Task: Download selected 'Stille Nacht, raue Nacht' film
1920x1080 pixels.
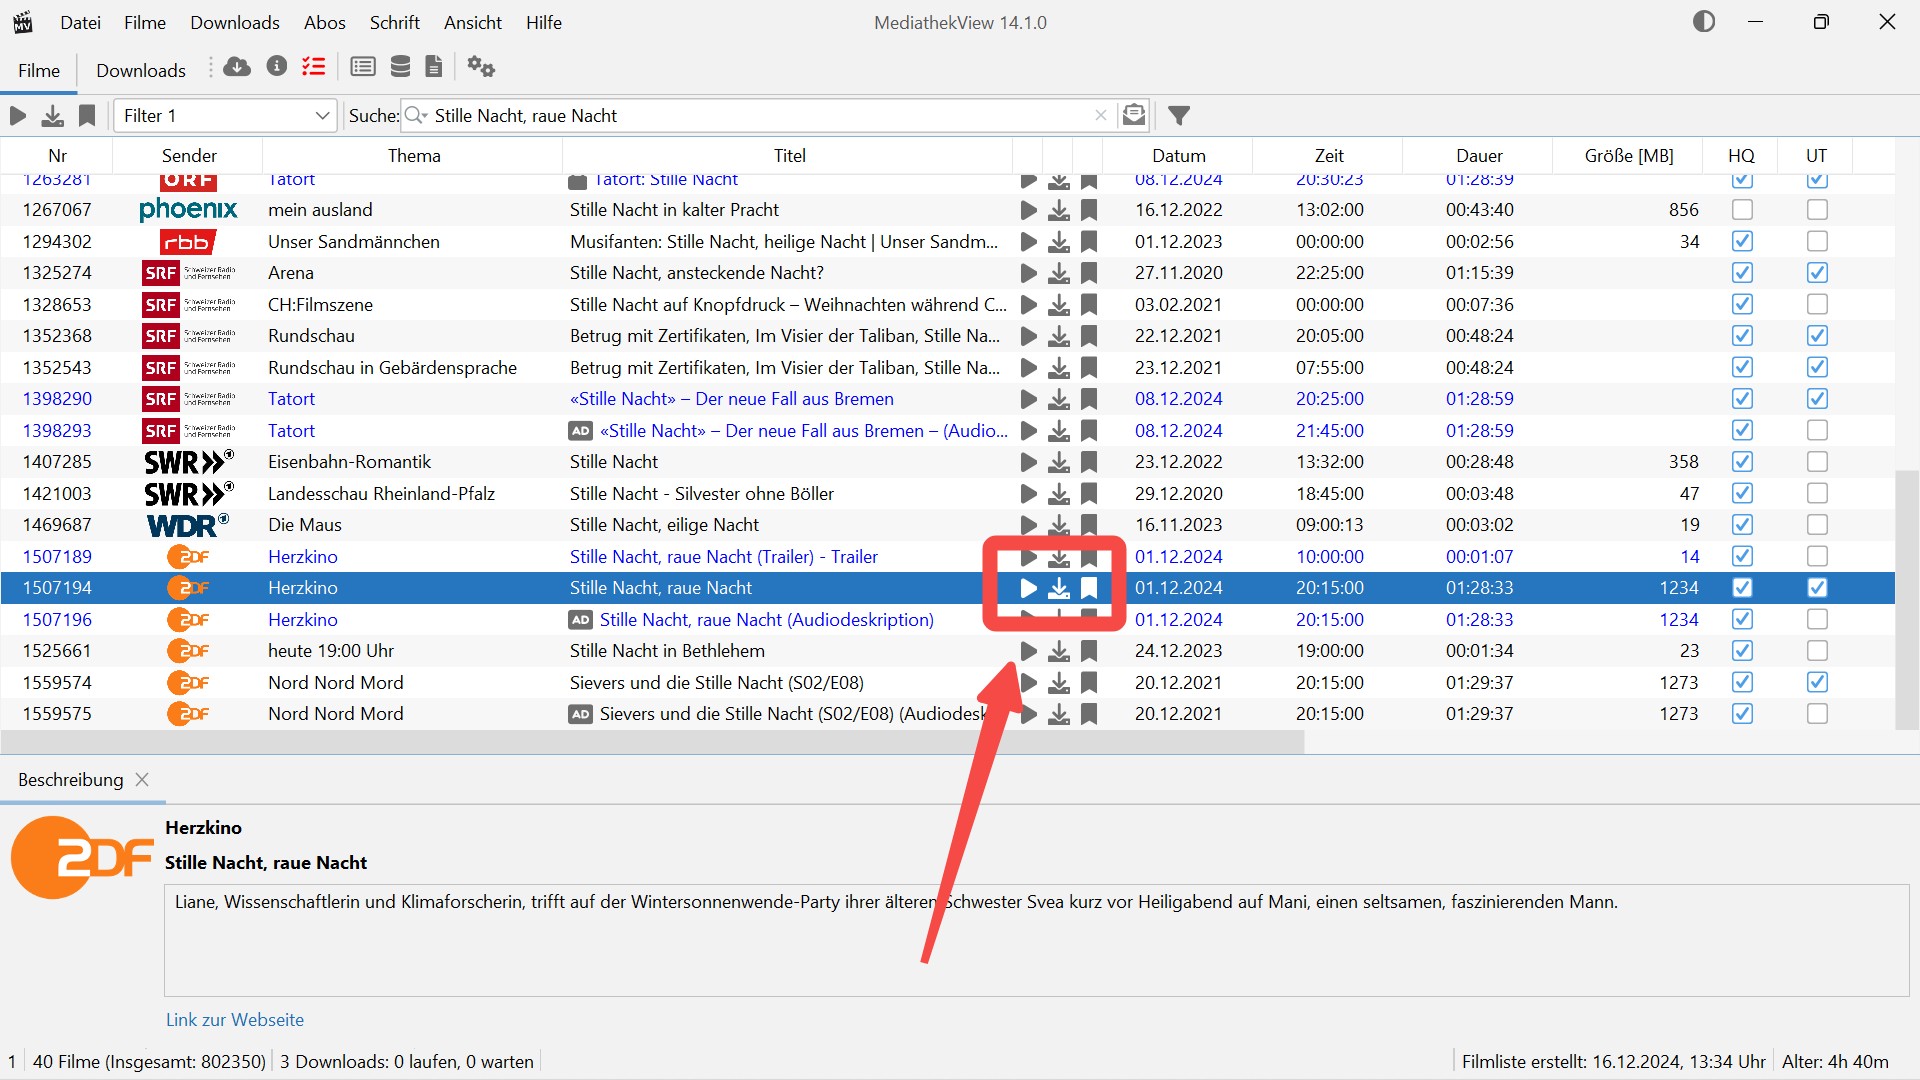Action: click(1059, 588)
